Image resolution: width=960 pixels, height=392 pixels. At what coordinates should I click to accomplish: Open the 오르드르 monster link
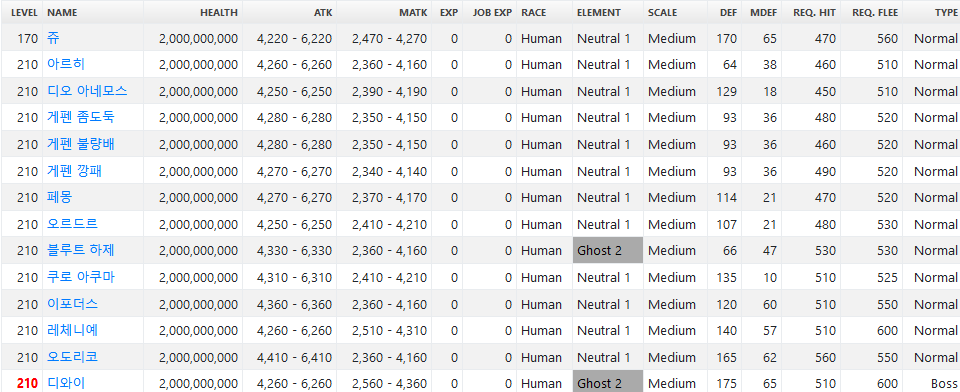pyautogui.click(x=72, y=224)
